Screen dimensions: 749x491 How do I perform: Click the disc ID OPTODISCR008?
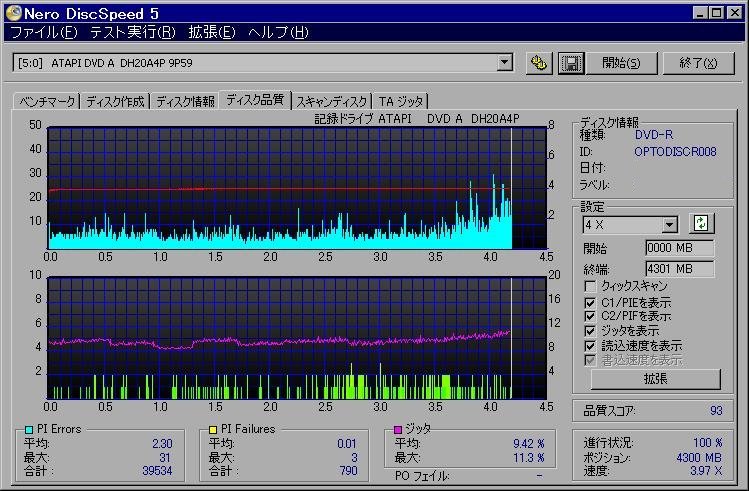675,152
